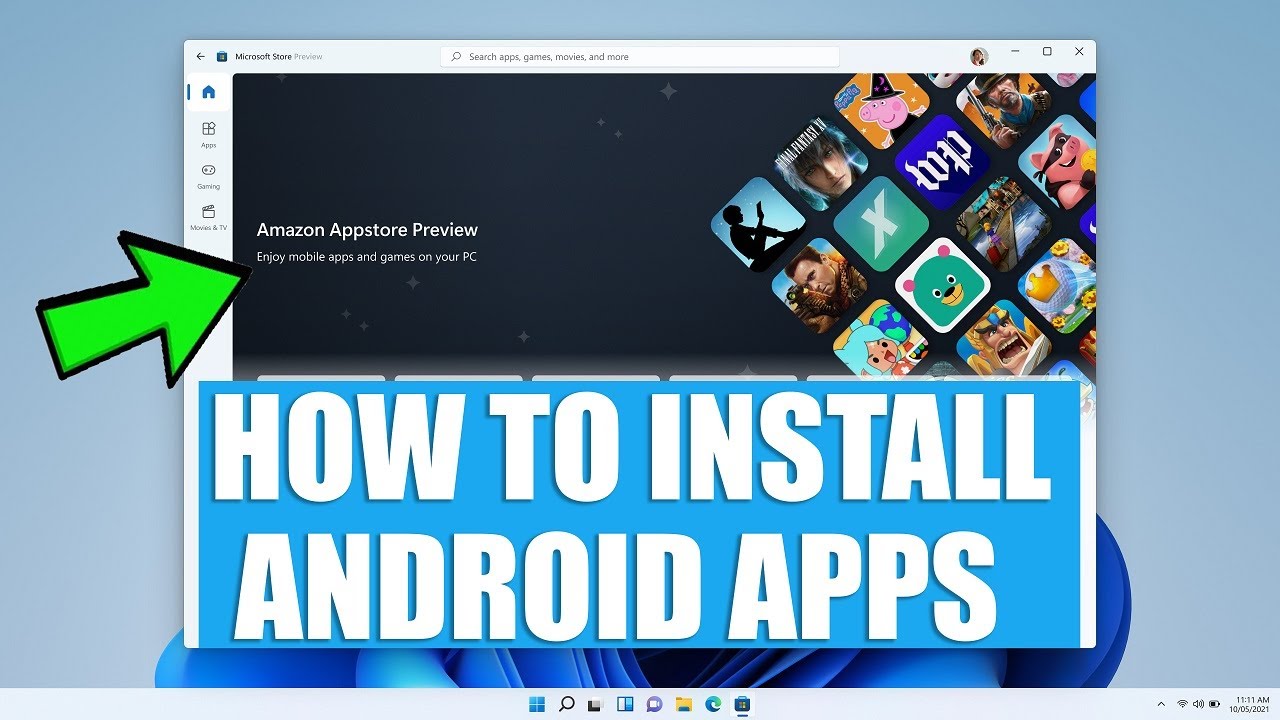Select the Washington Post 'wp' app tile
This screenshot has width=1280, height=720.
(942, 160)
